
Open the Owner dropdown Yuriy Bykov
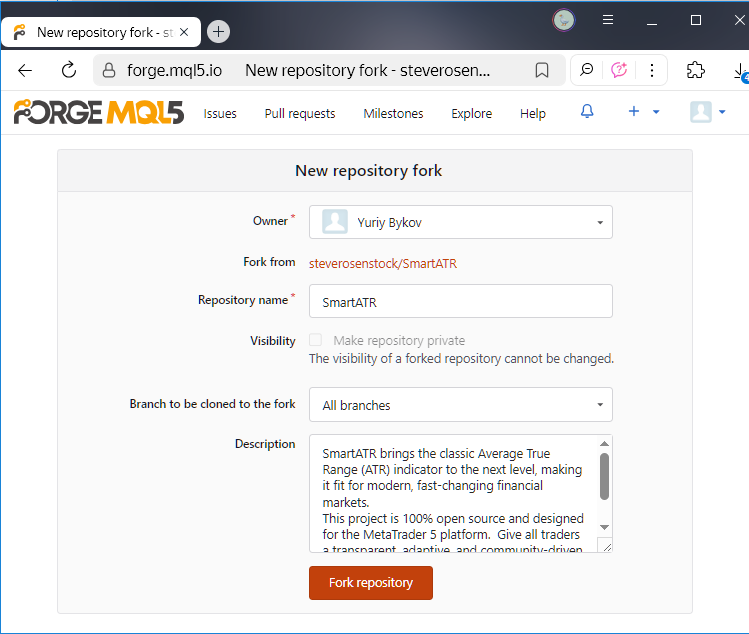(460, 222)
